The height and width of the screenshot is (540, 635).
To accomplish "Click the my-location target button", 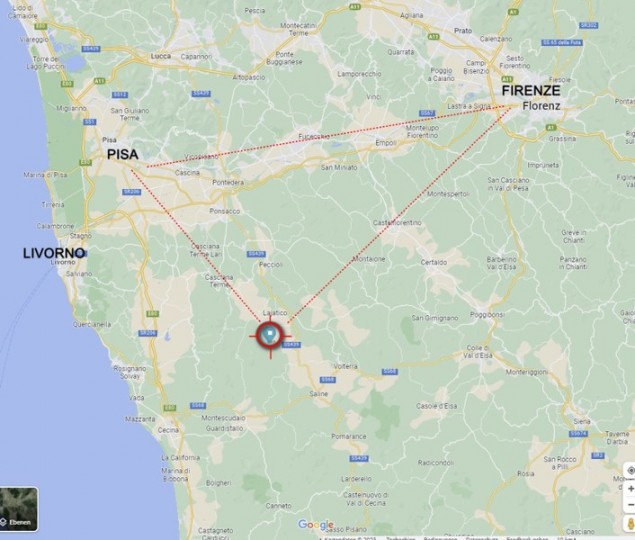I will pyautogui.click(x=631, y=470).
